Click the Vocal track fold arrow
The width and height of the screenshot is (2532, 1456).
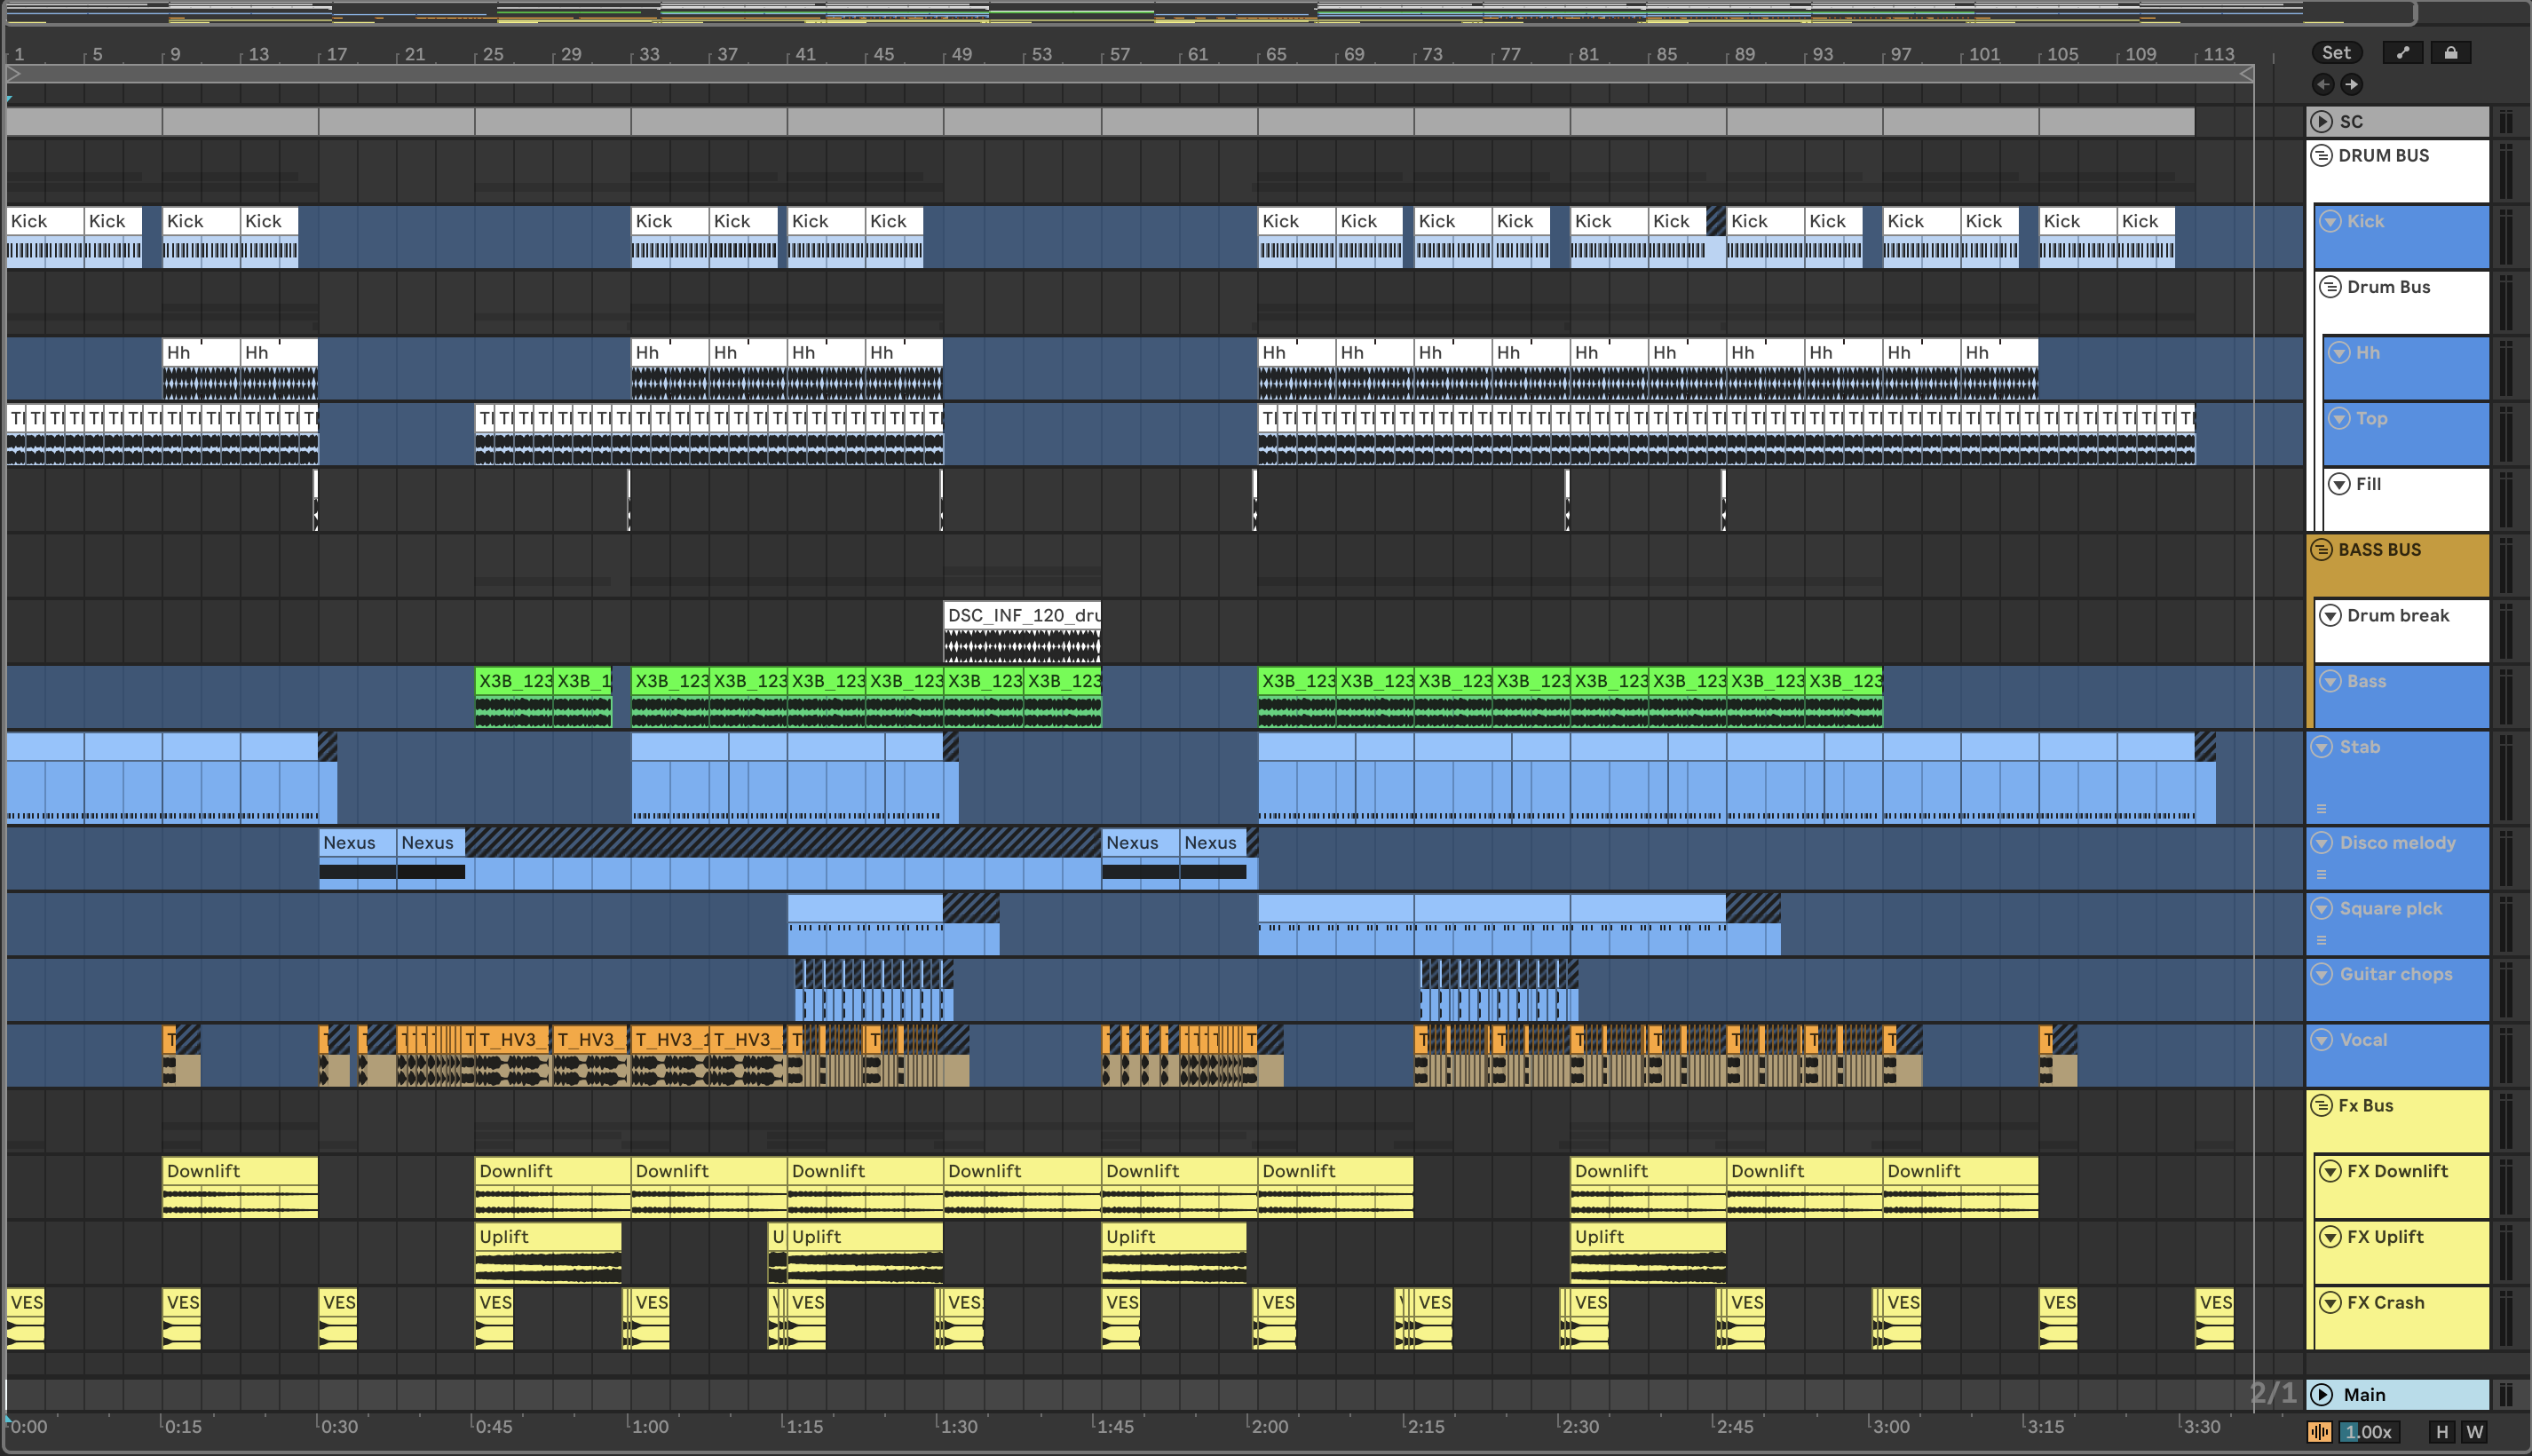click(2322, 1040)
